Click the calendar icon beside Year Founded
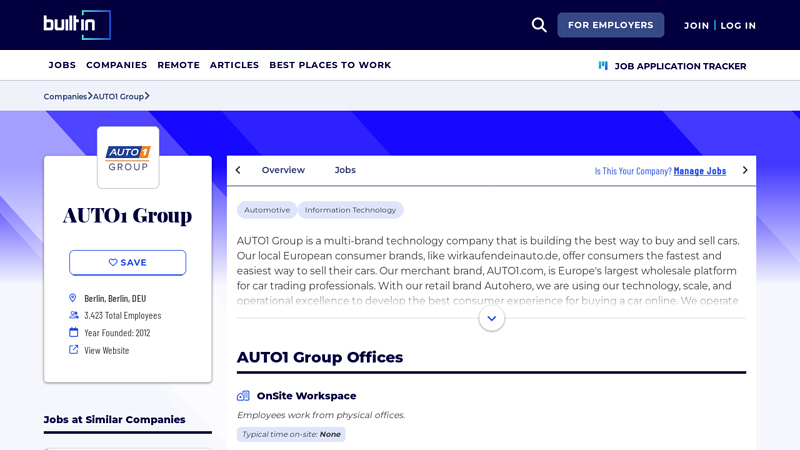The height and width of the screenshot is (450, 800). click(73, 332)
